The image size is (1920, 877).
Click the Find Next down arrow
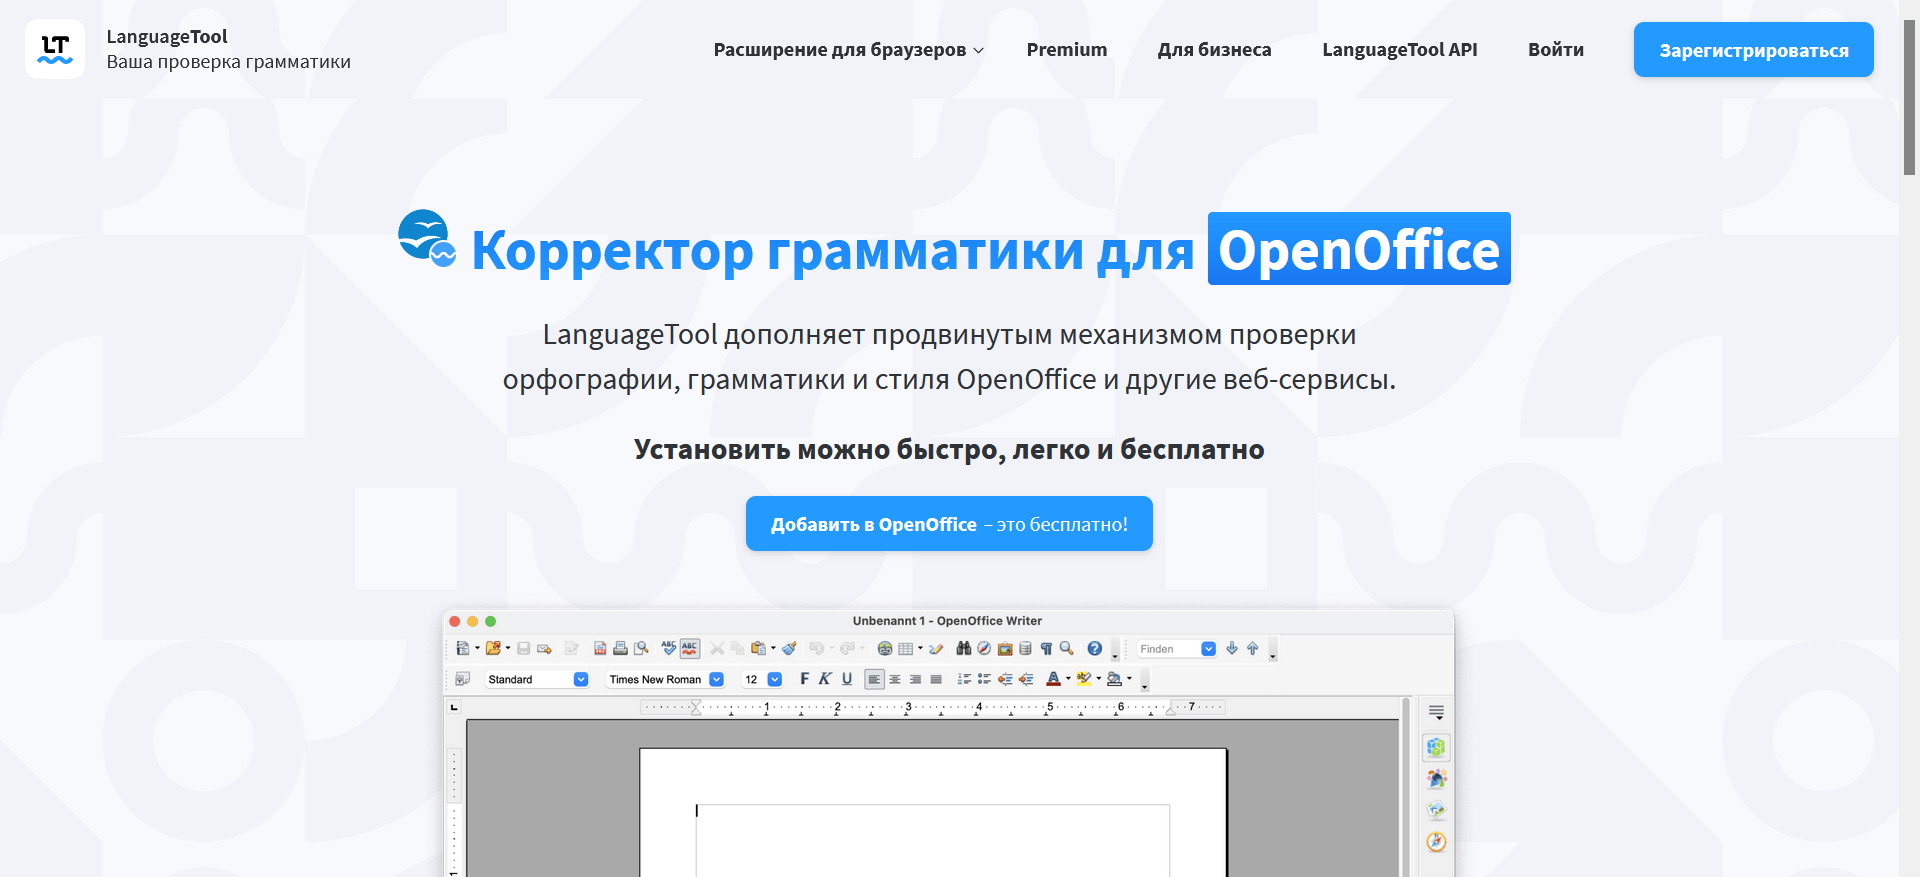click(x=1232, y=648)
